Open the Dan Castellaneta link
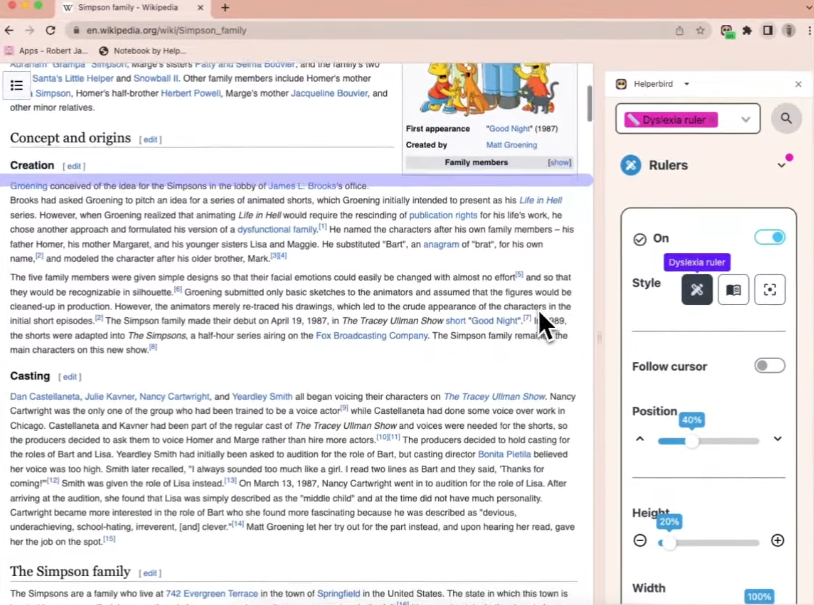814x605 pixels. click(x=45, y=397)
